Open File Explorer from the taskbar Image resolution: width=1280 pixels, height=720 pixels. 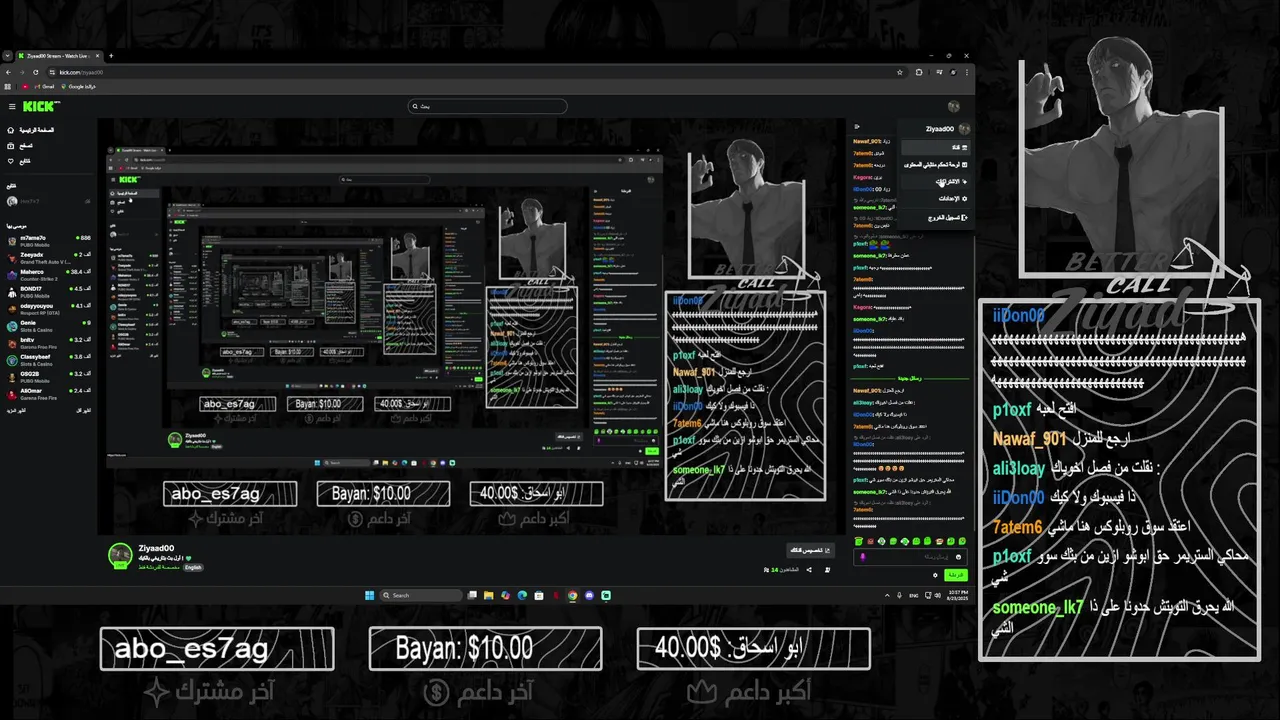click(488, 595)
